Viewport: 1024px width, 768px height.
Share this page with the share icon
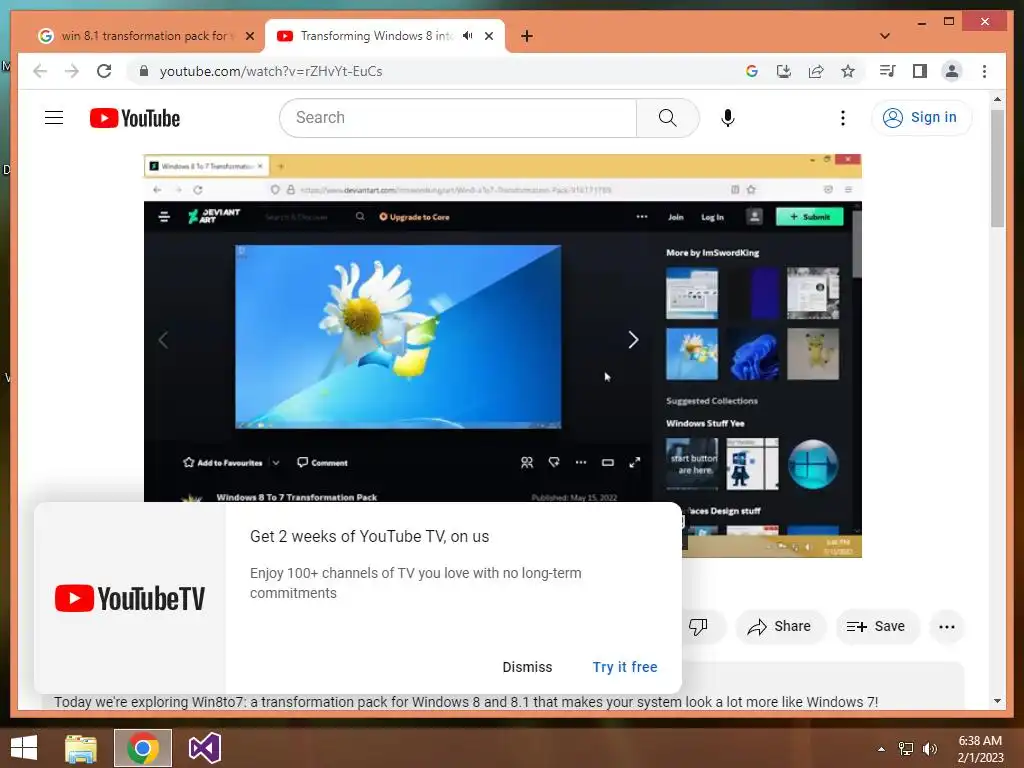pyautogui.click(x=816, y=71)
